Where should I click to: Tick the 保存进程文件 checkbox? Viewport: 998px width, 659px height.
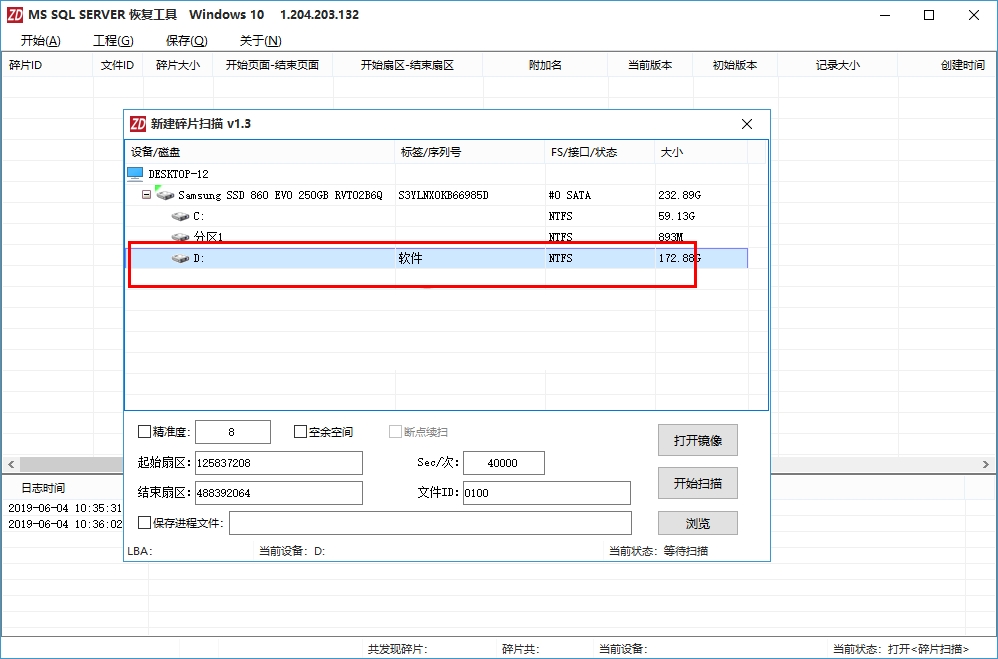(144, 523)
